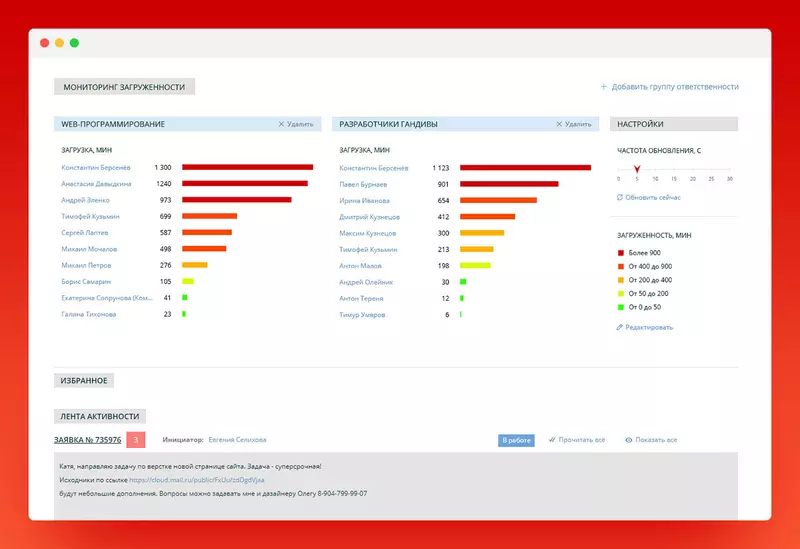The image size is (800, 549).
Task: Open request Заявка № 735976
Action: point(88,440)
